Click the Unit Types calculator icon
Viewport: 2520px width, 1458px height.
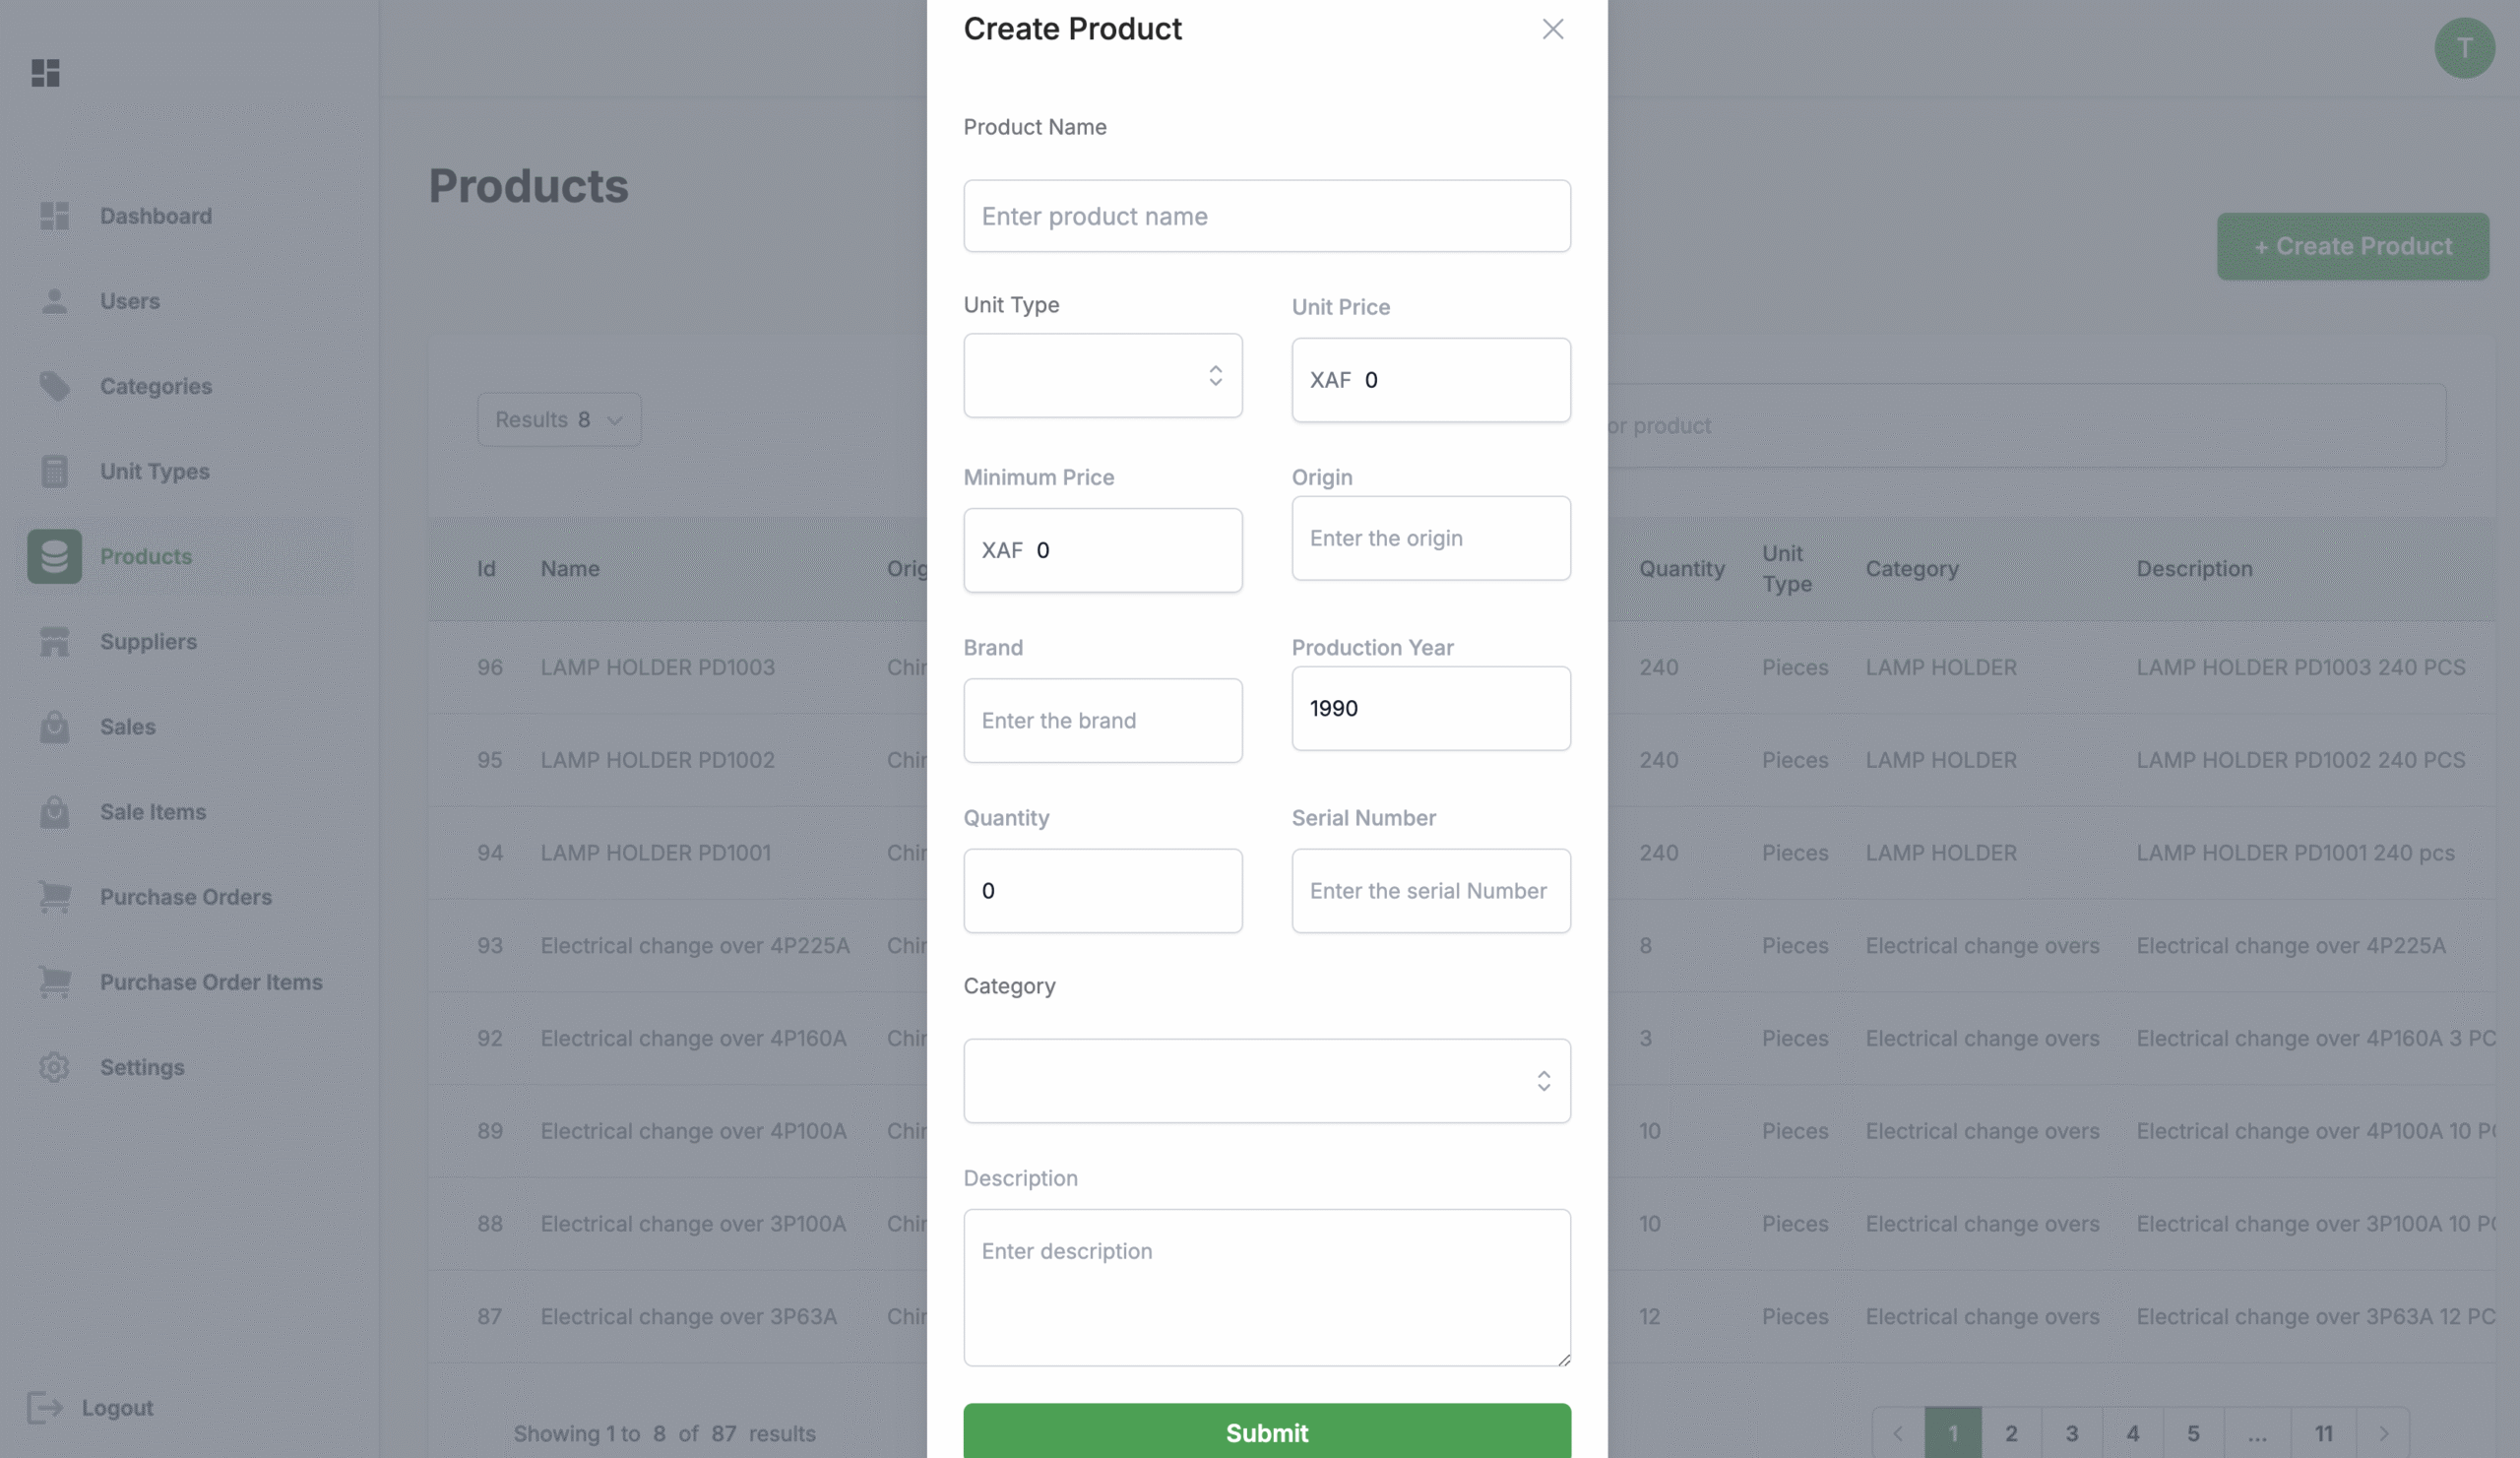(x=55, y=471)
